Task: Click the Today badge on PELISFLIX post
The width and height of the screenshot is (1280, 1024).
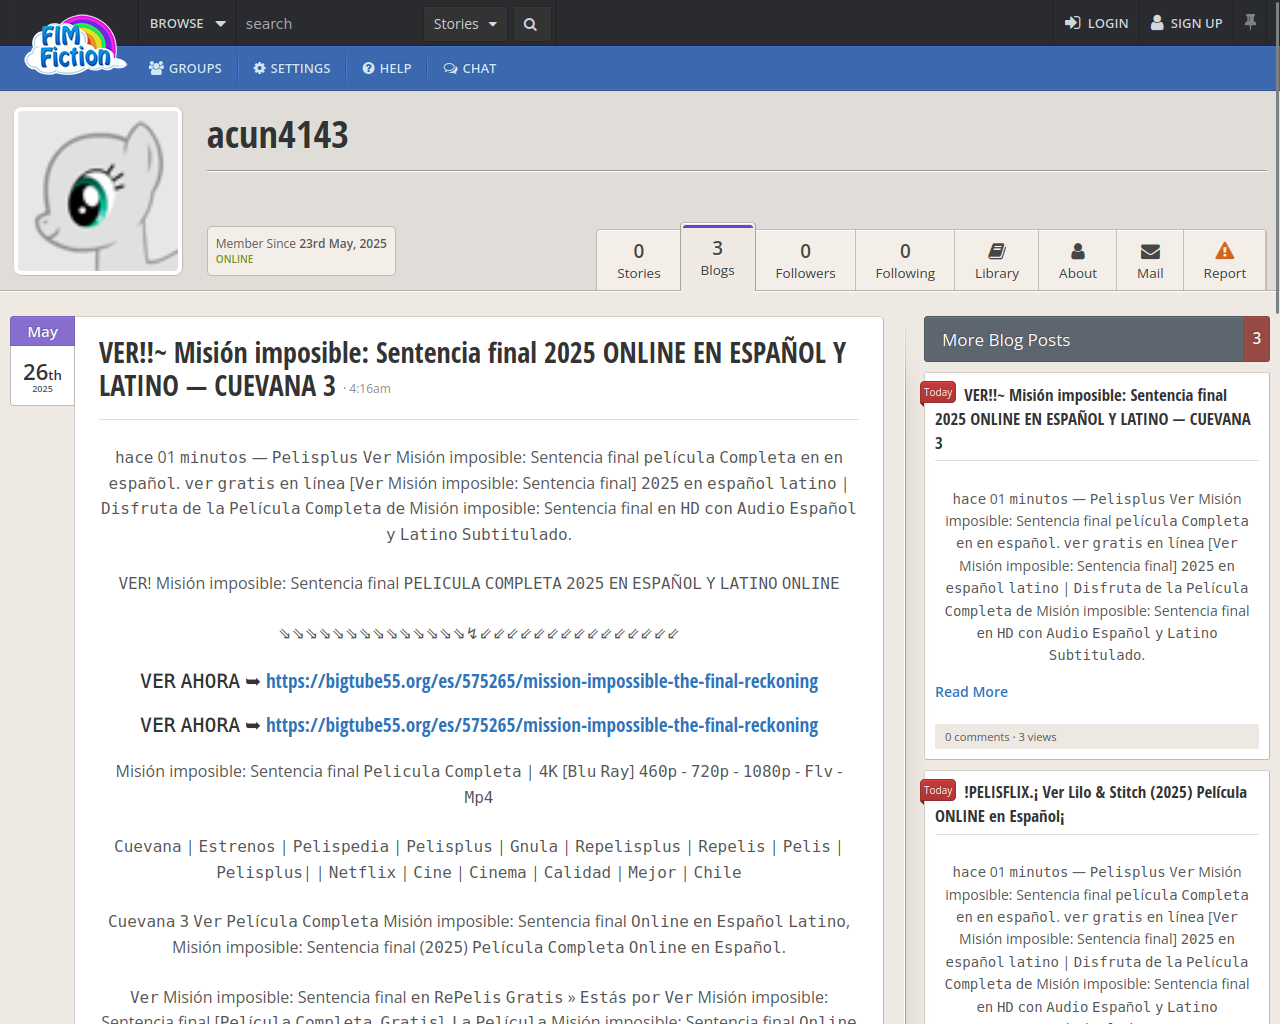Action: [x=938, y=791]
